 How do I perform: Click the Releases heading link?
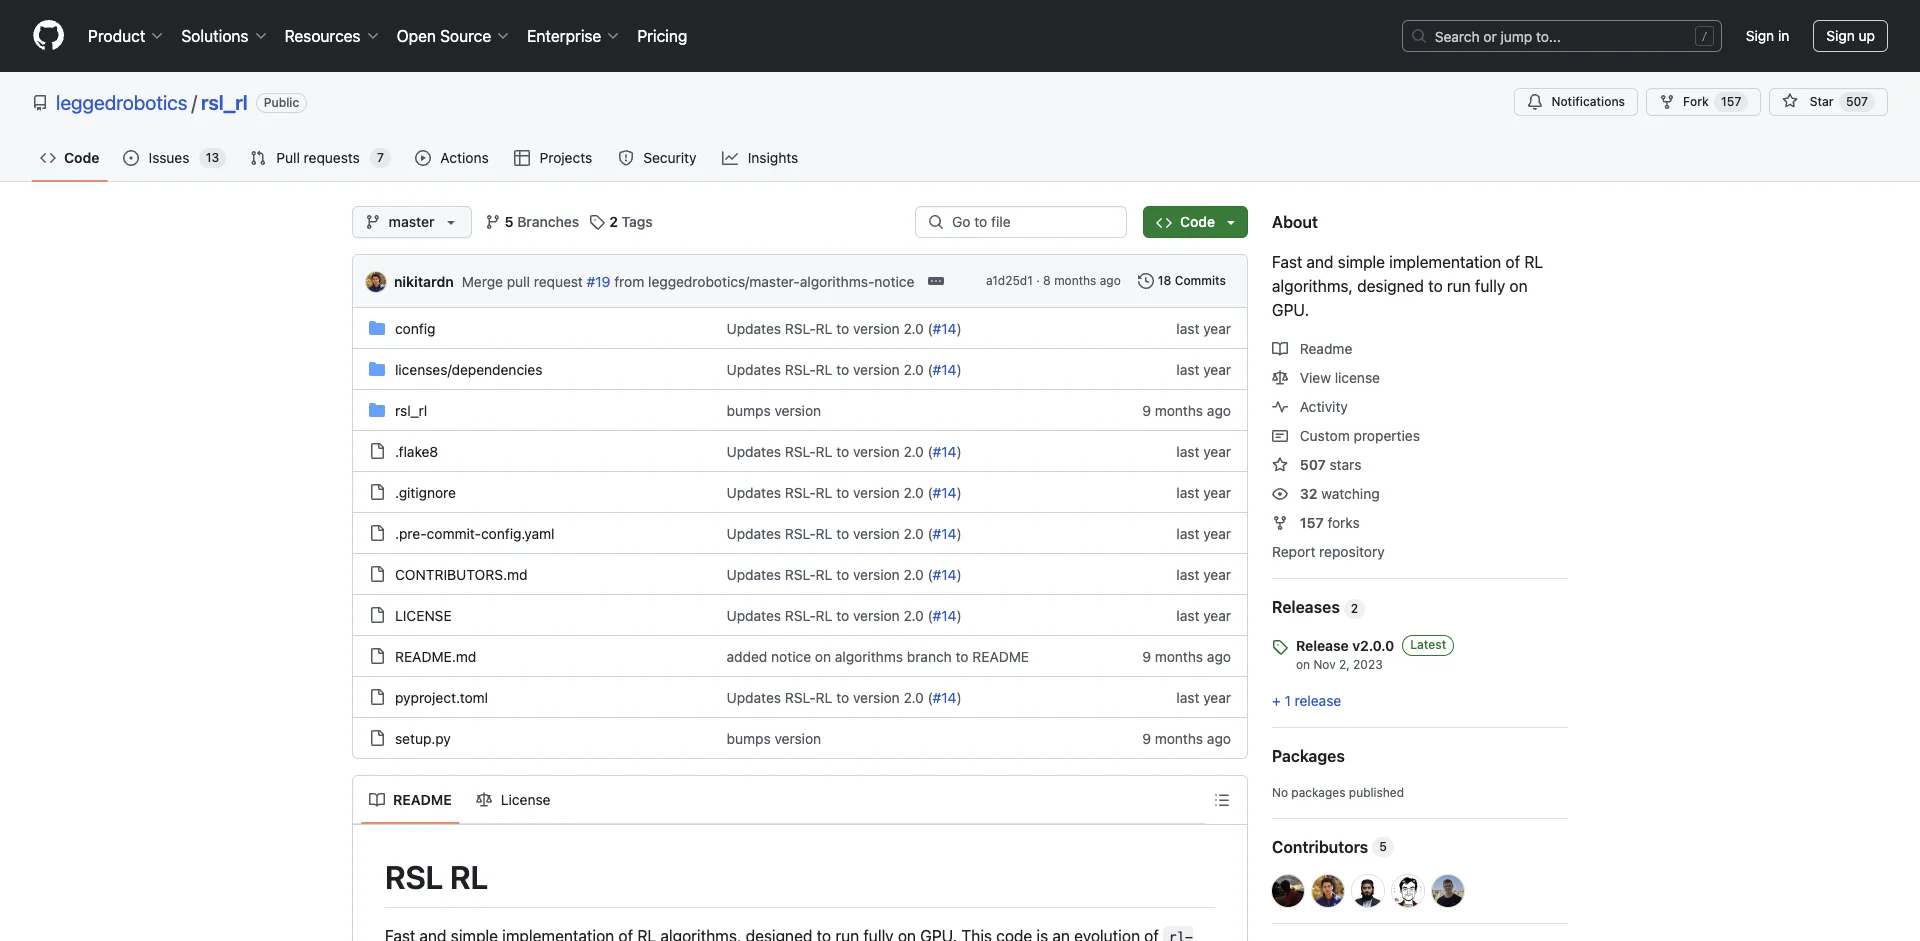tap(1318, 607)
